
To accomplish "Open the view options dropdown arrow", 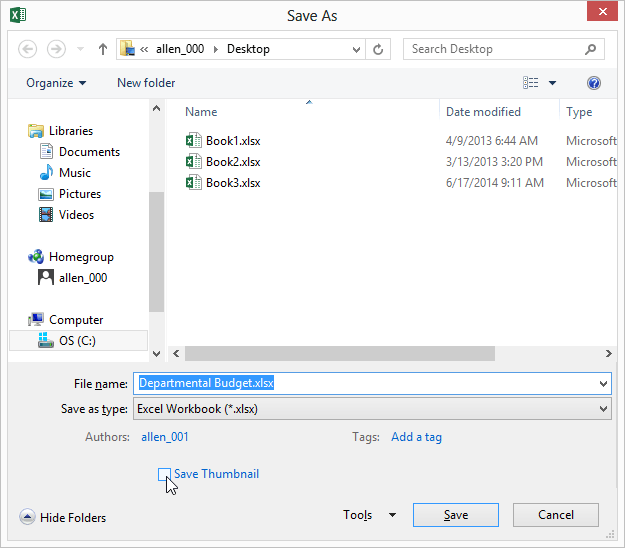I will coord(552,83).
